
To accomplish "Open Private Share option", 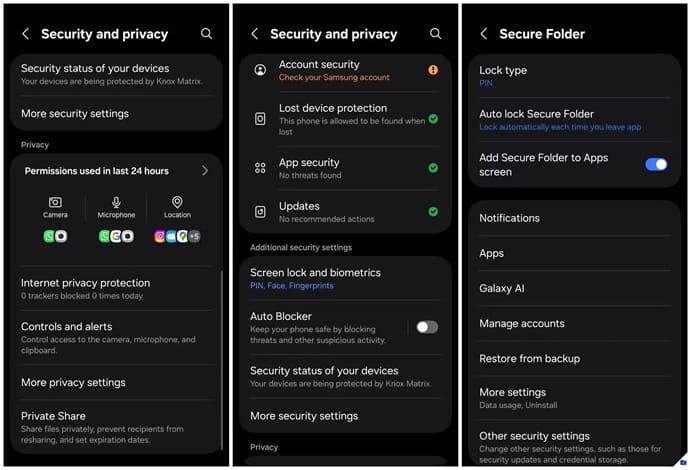I will pos(116,427).
